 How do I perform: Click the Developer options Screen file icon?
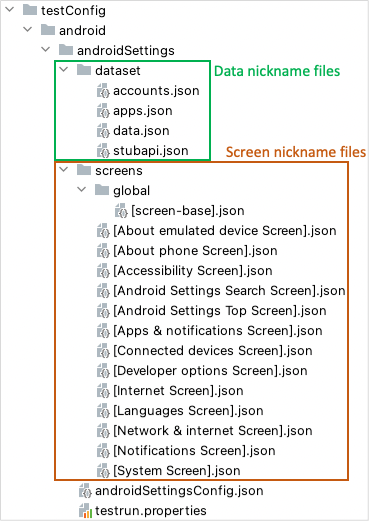coord(103,371)
